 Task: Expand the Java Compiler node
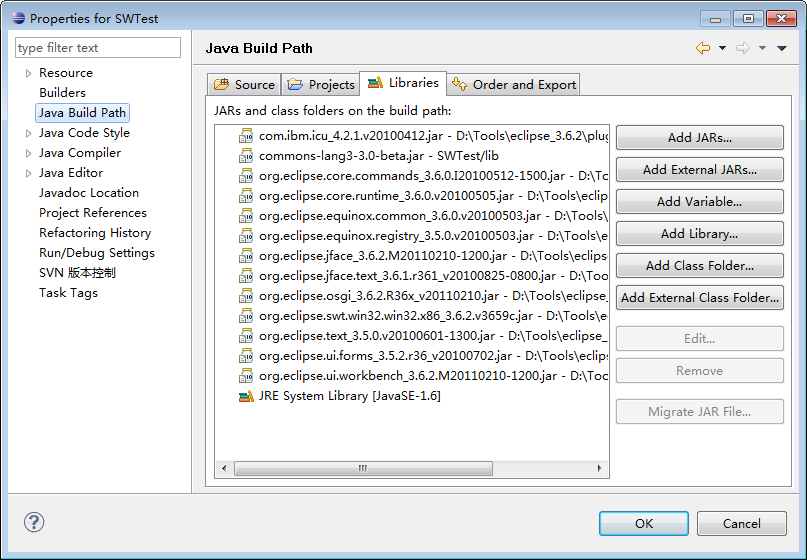click(28, 153)
